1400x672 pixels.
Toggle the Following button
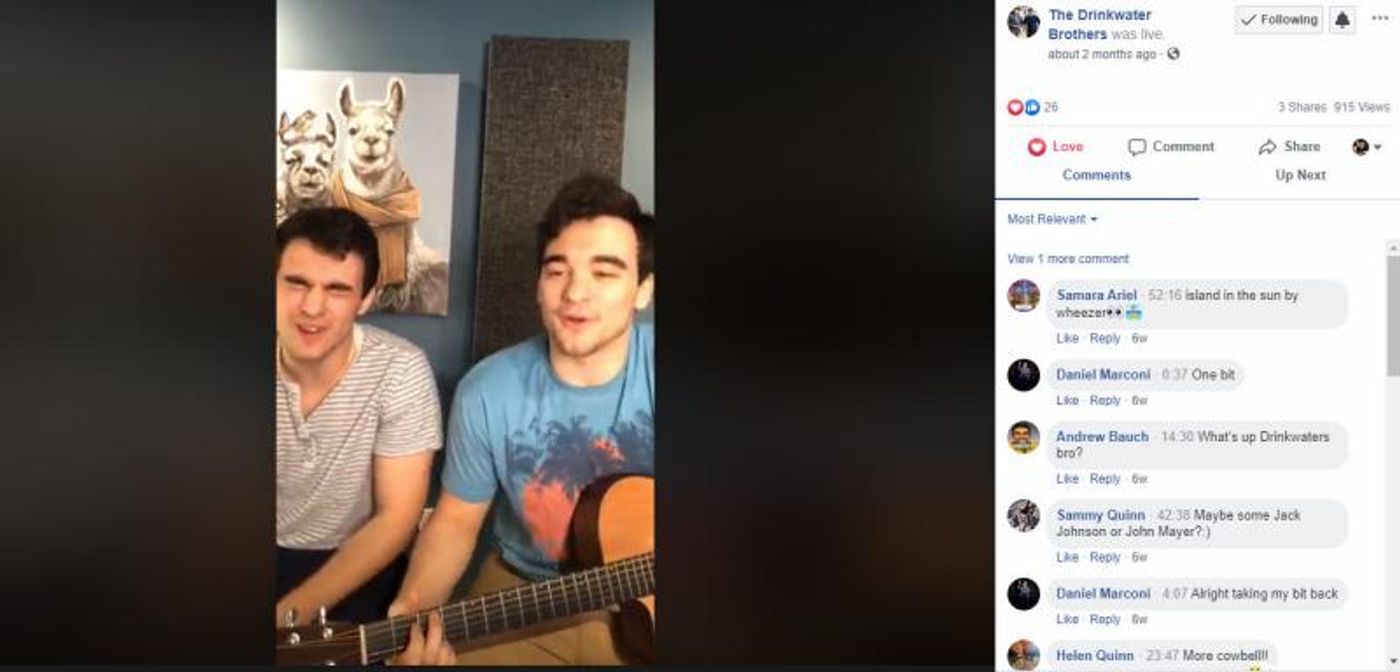(1279, 20)
